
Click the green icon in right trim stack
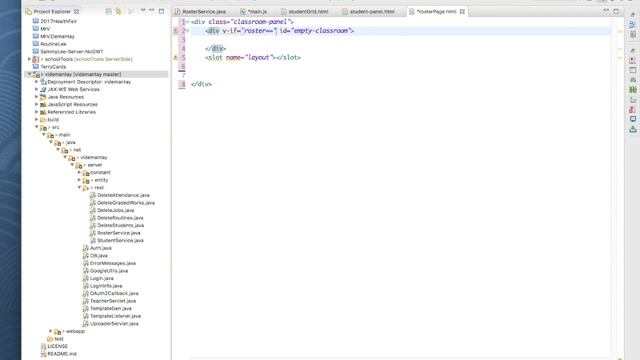coord(633,89)
